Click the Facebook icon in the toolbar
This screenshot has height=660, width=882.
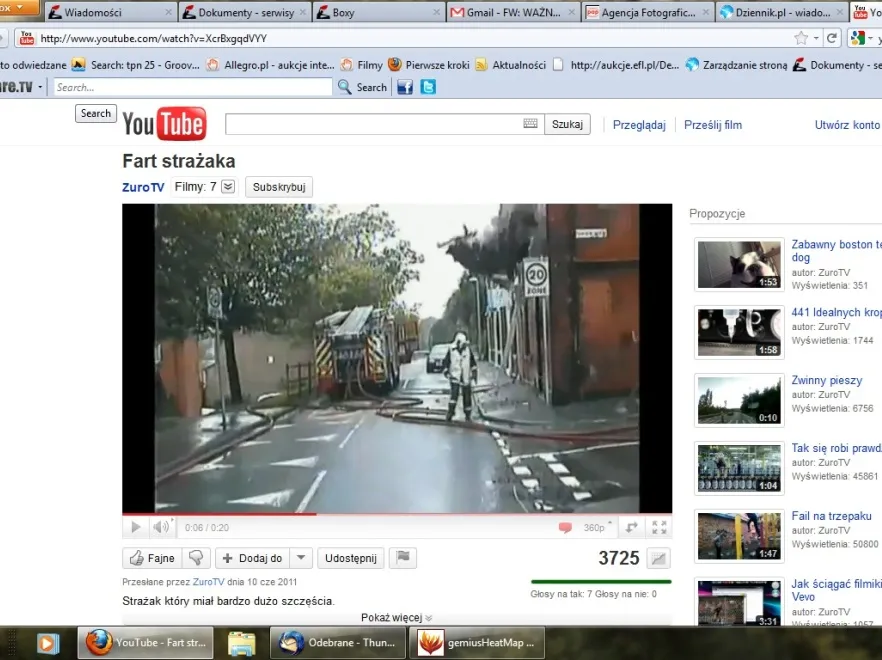[x=404, y=87]
